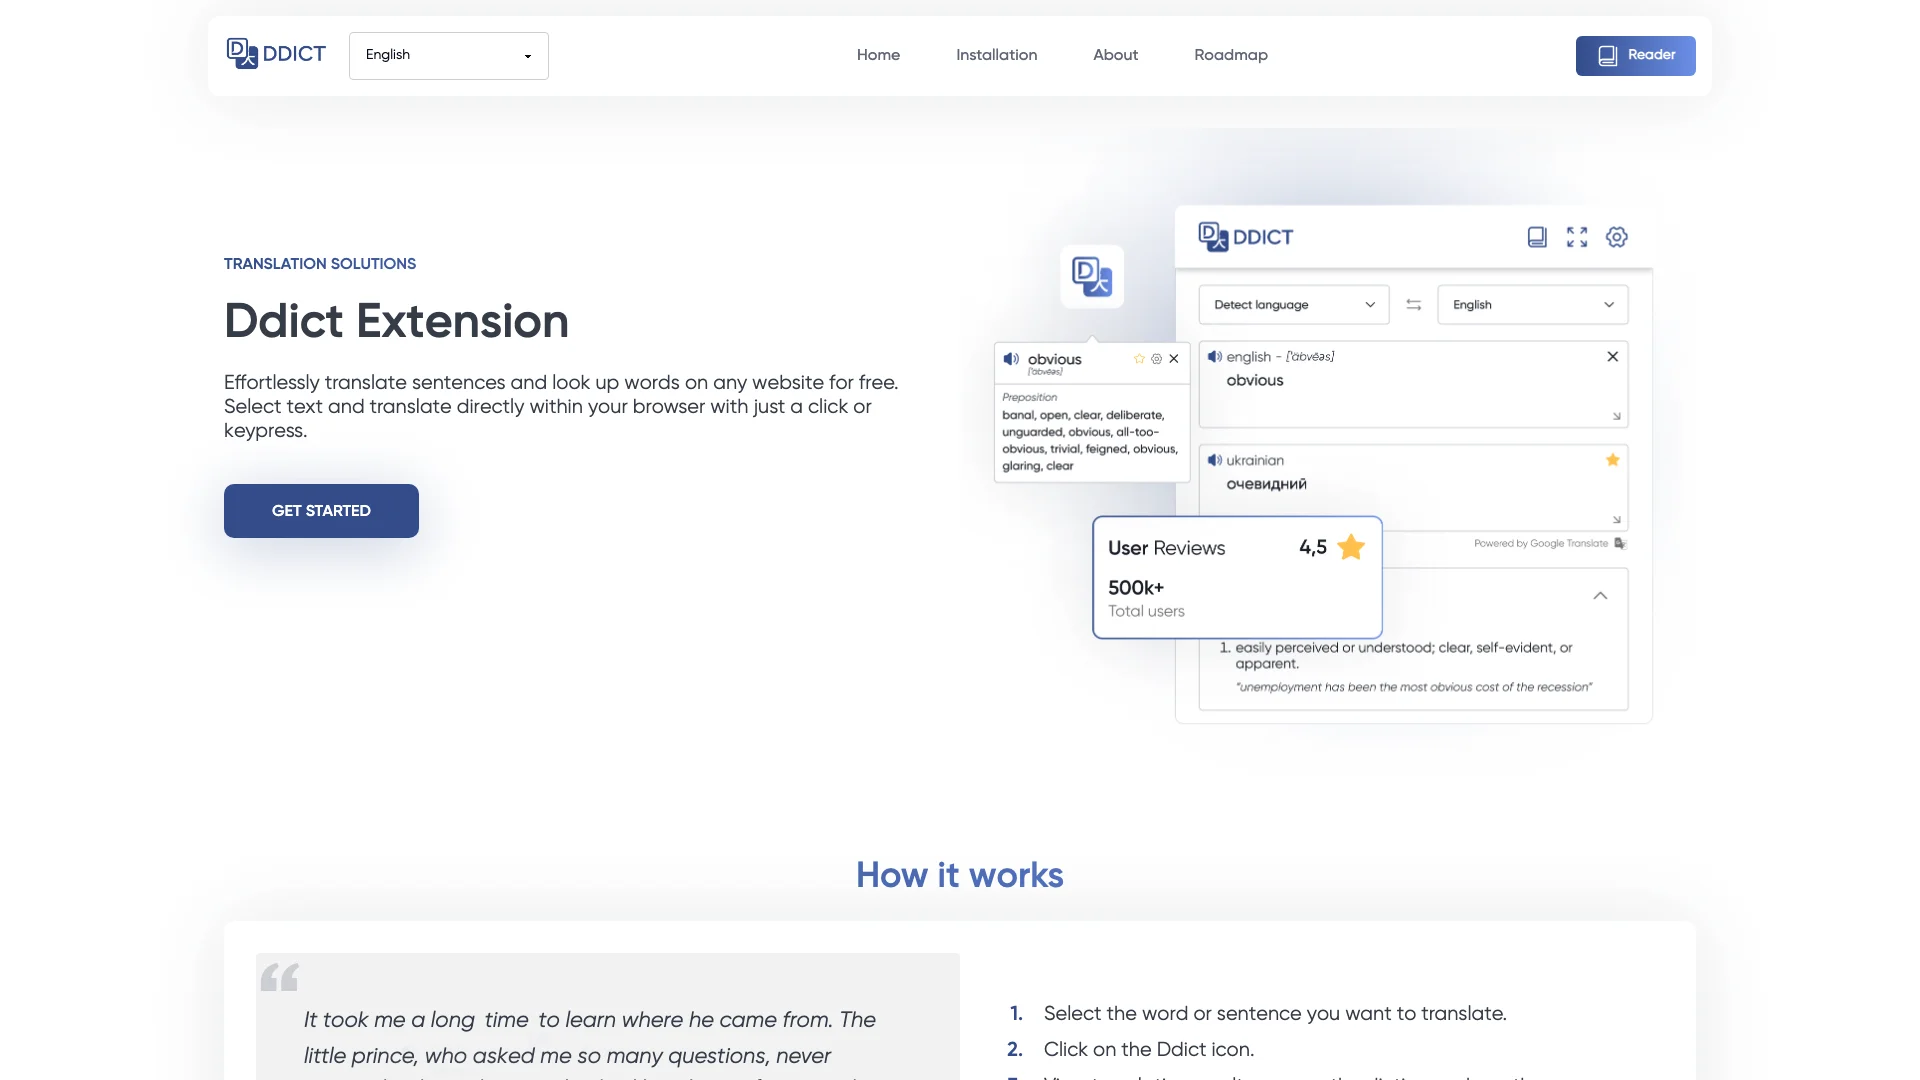Click the Ukrainian speaker pronunciation icon
This screenshot has width=1920, height=1080.
click(1215, 460)
